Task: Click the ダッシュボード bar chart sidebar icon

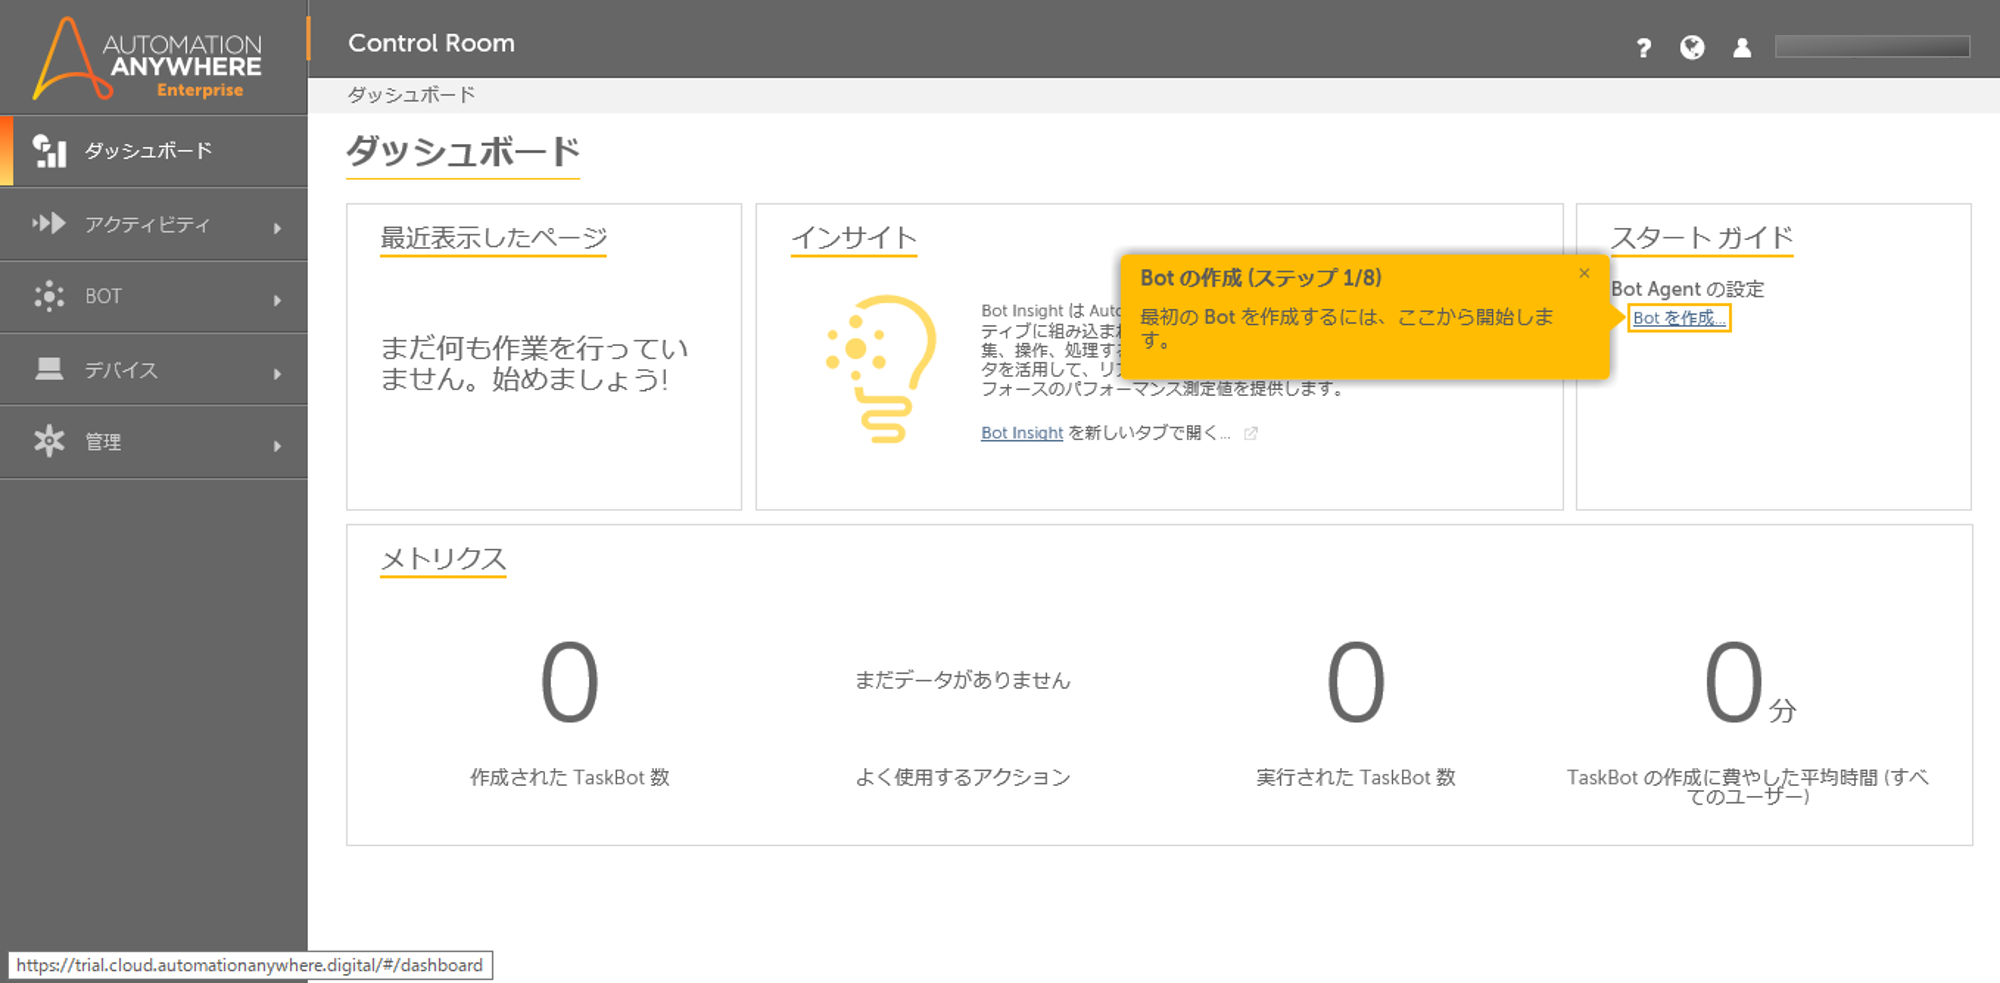Action: tap(49, 151)
